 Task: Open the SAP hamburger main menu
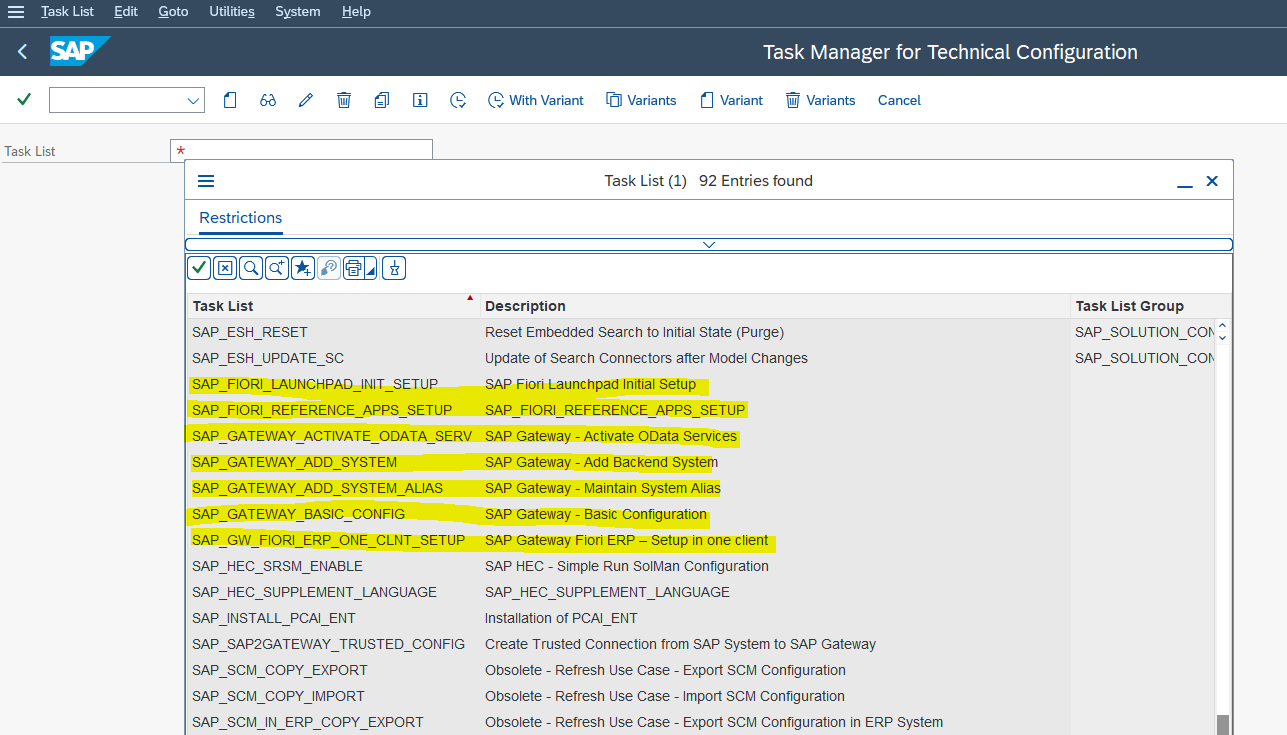tap(15, 12)
